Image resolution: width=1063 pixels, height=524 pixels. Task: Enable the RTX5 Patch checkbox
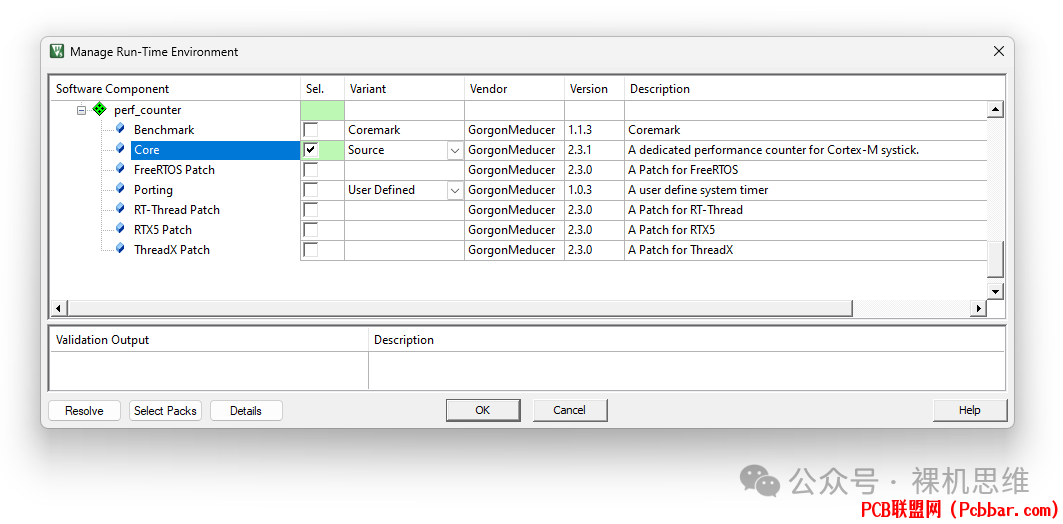(310, 230)
